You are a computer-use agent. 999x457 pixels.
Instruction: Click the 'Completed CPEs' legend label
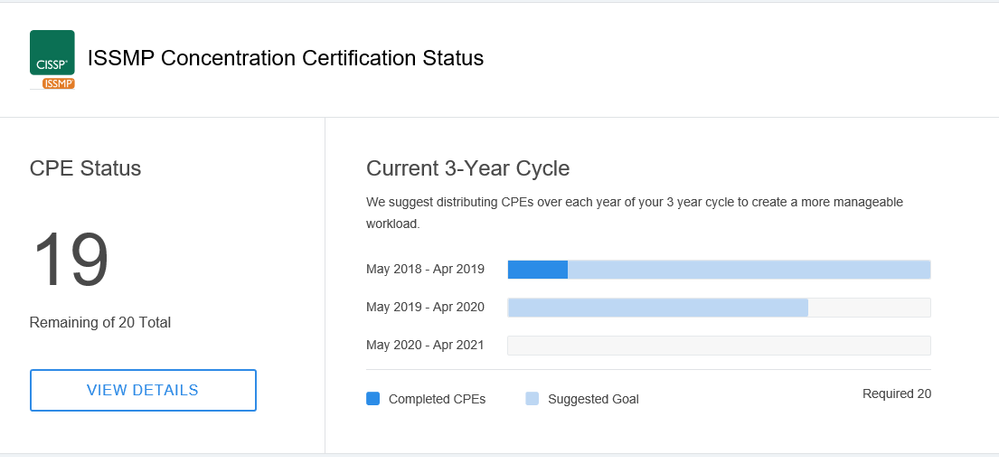coord(437,399)
